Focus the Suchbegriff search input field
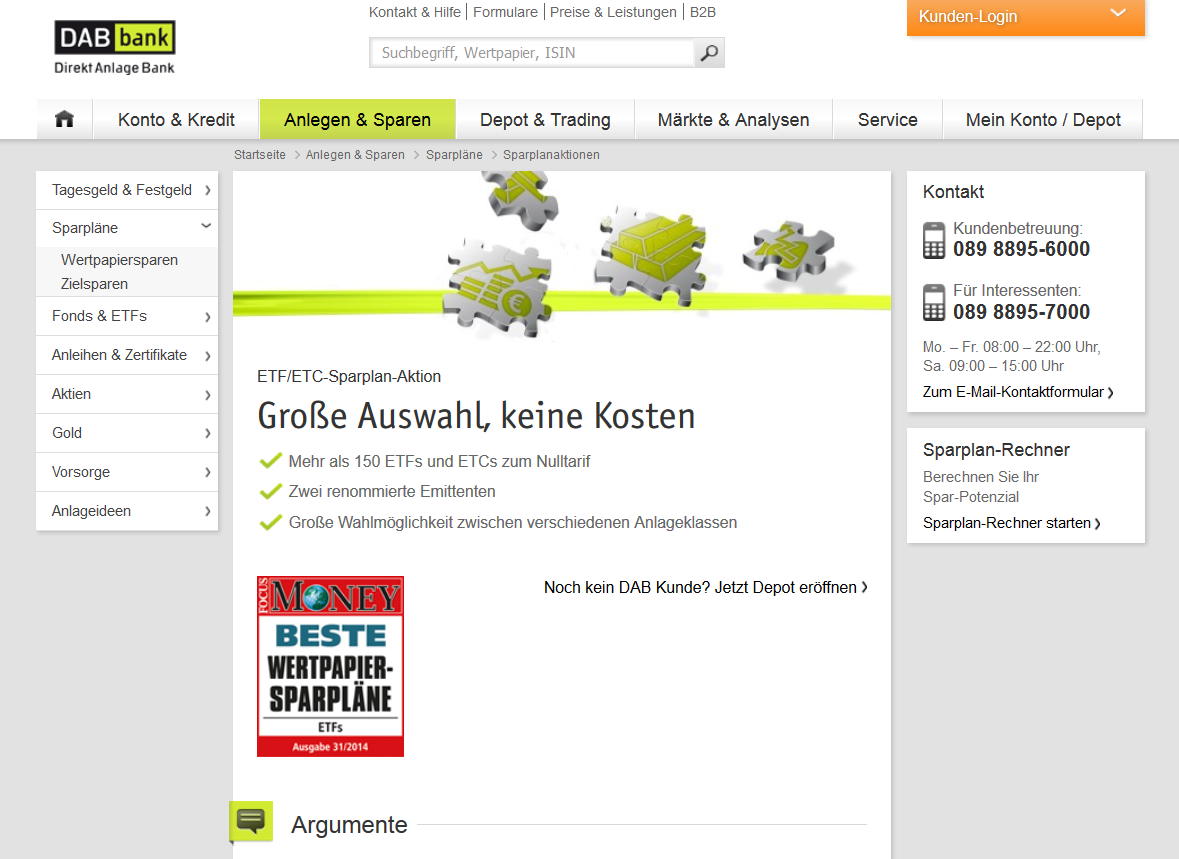Screen dimensions: 1179x859 tap(532, 53)
